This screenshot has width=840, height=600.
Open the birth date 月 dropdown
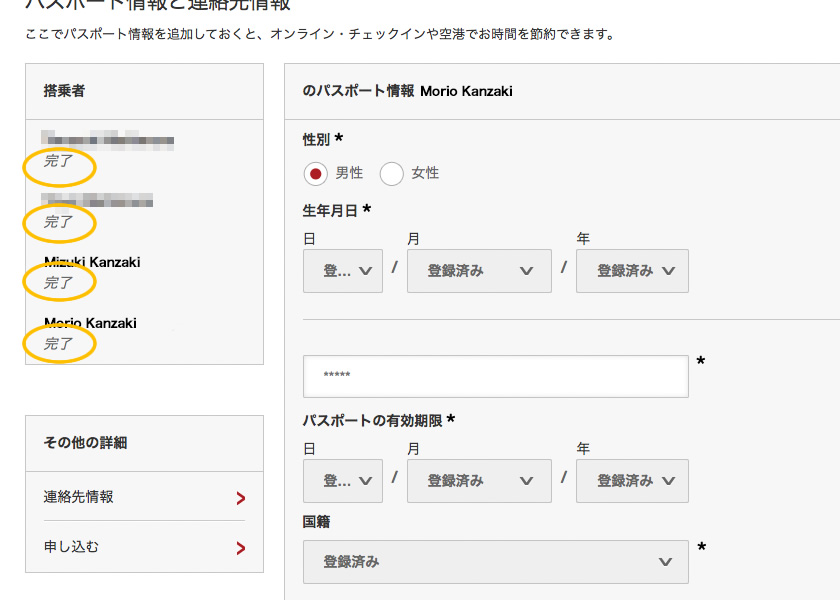coord(479,271)
